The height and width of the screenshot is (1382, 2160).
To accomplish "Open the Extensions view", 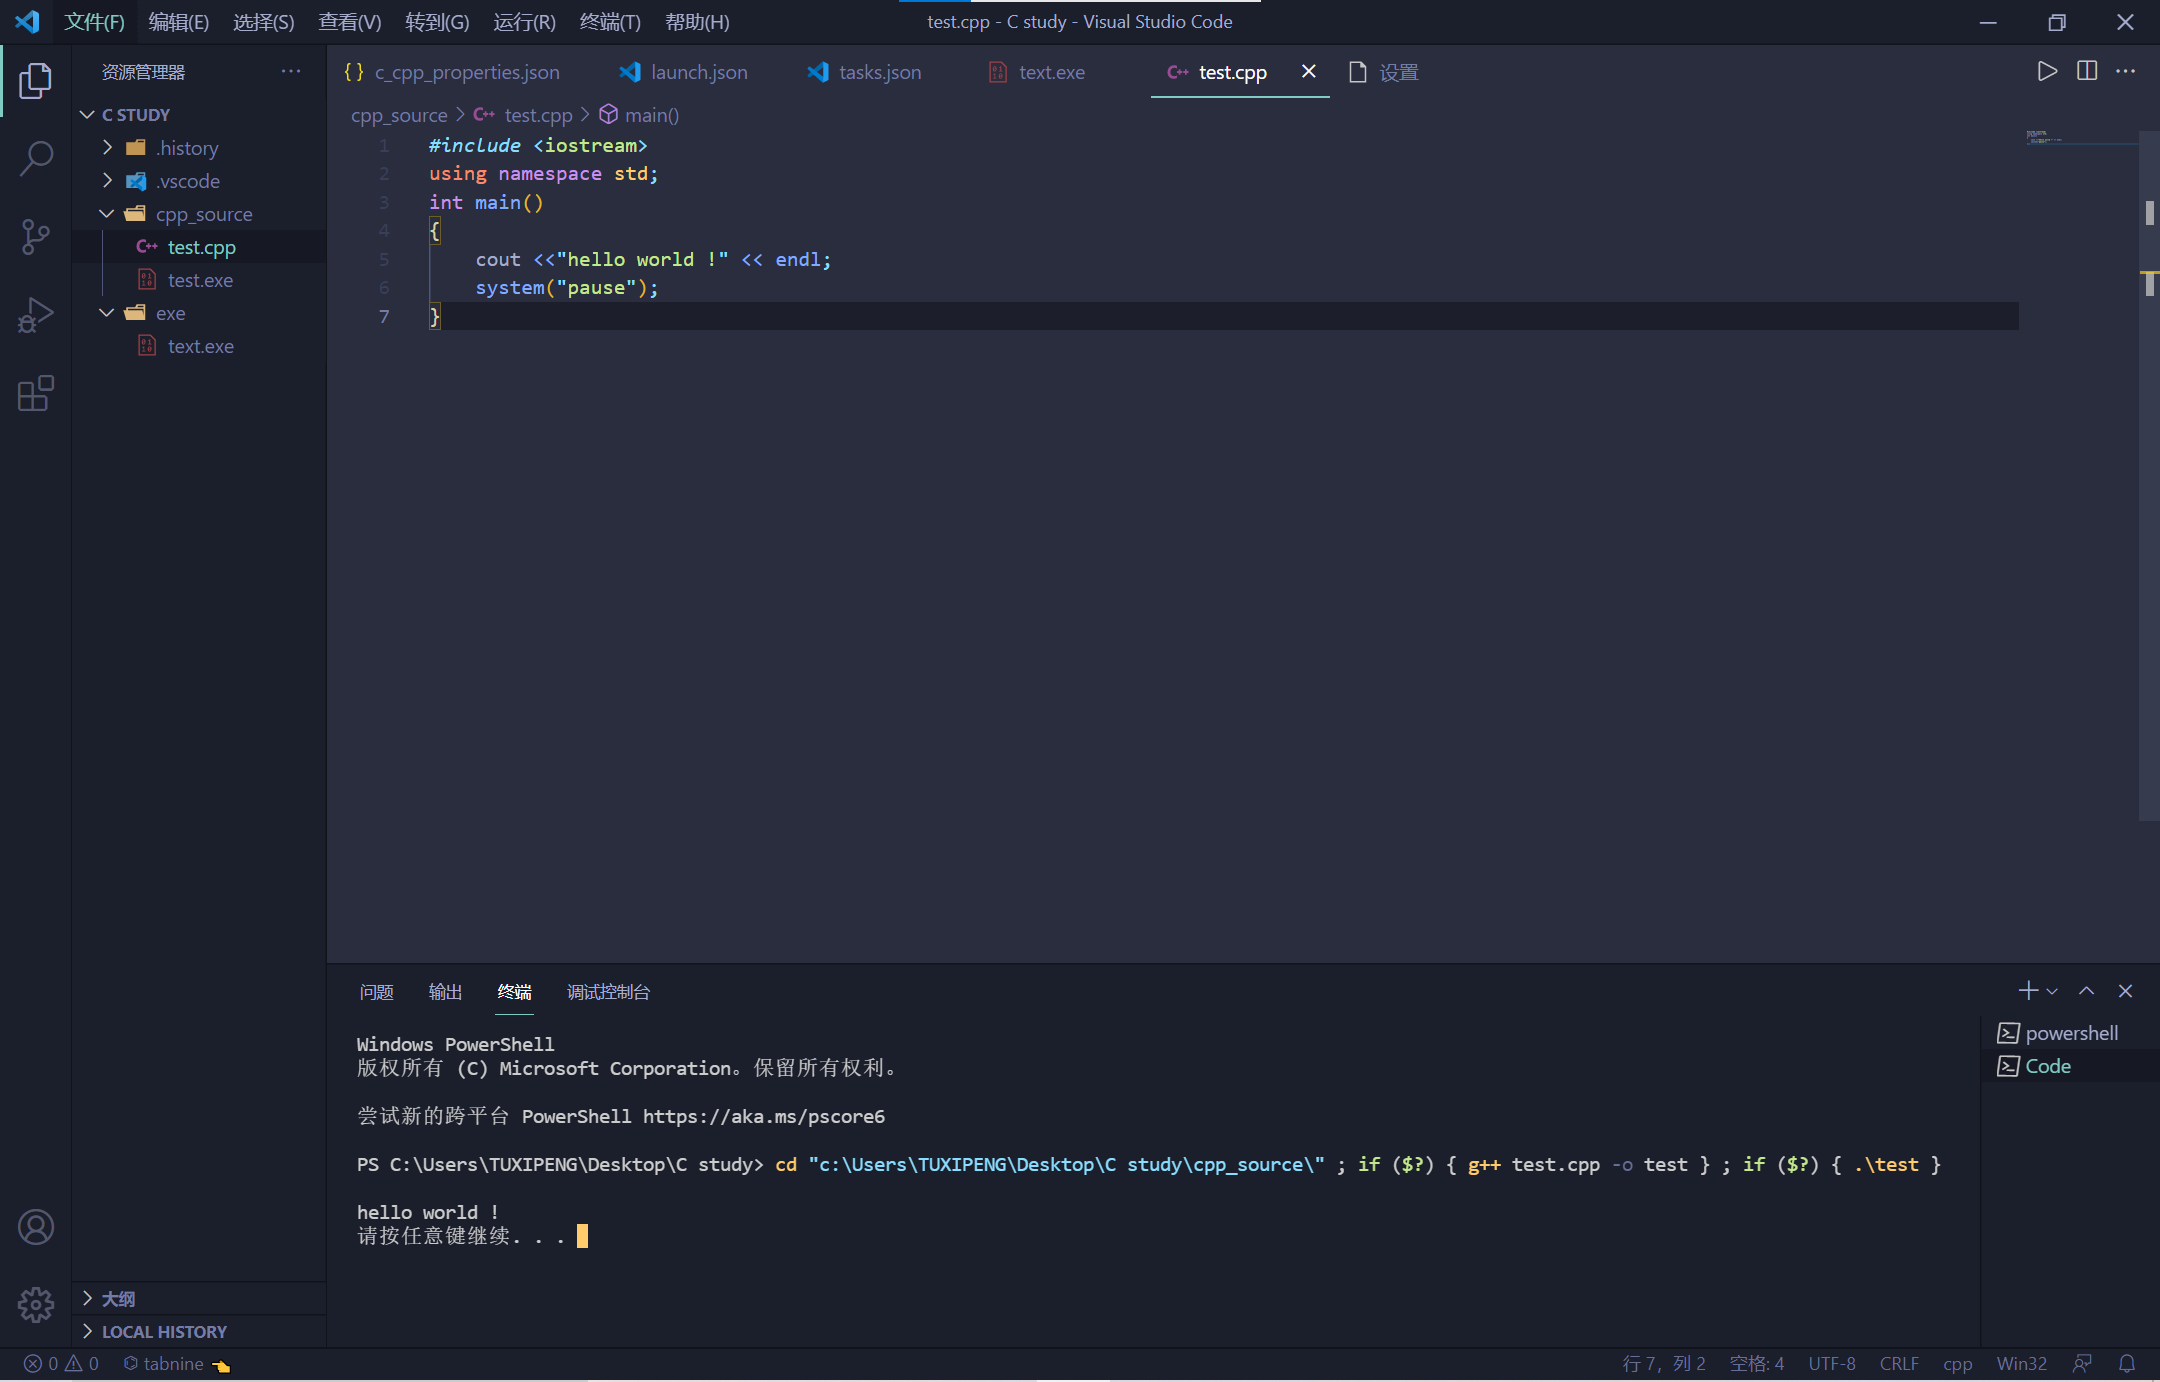I will tap(36, 394).
